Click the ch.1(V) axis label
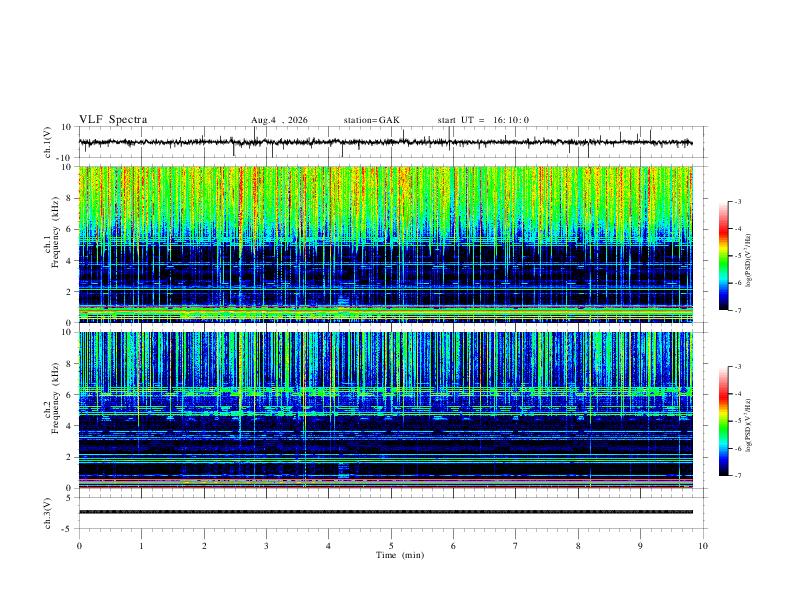792x612 pixels. click(48, 142)
